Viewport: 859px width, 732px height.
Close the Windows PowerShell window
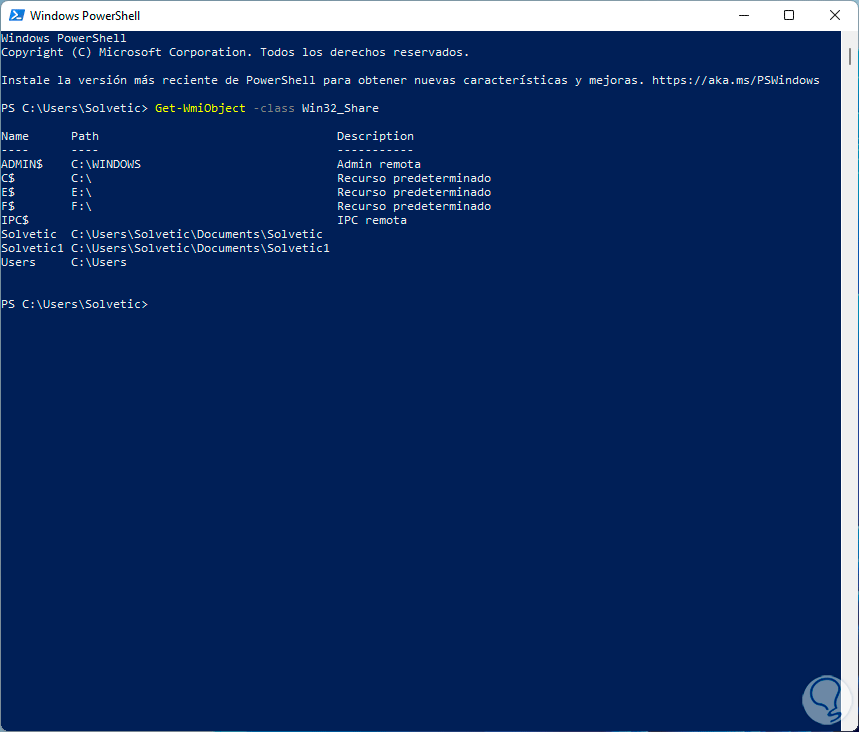pos(835,15)
